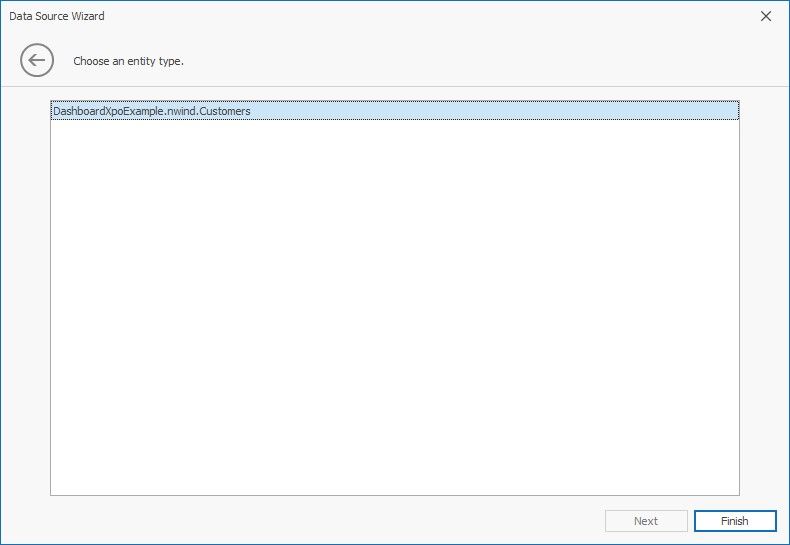Screen dimensions: 790x545
Task: Click the grayed-out Next button
Action: [646, 521]
